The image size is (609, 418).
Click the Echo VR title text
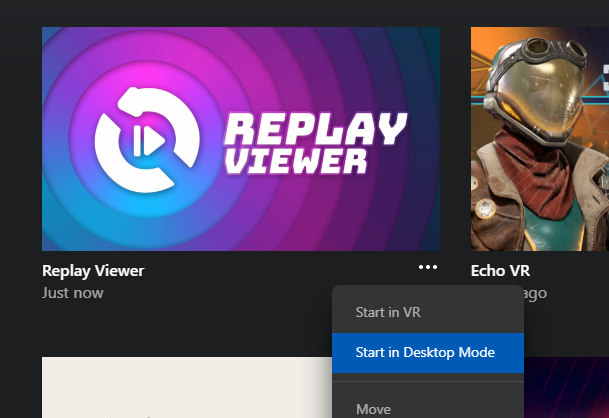click(500, 271)
